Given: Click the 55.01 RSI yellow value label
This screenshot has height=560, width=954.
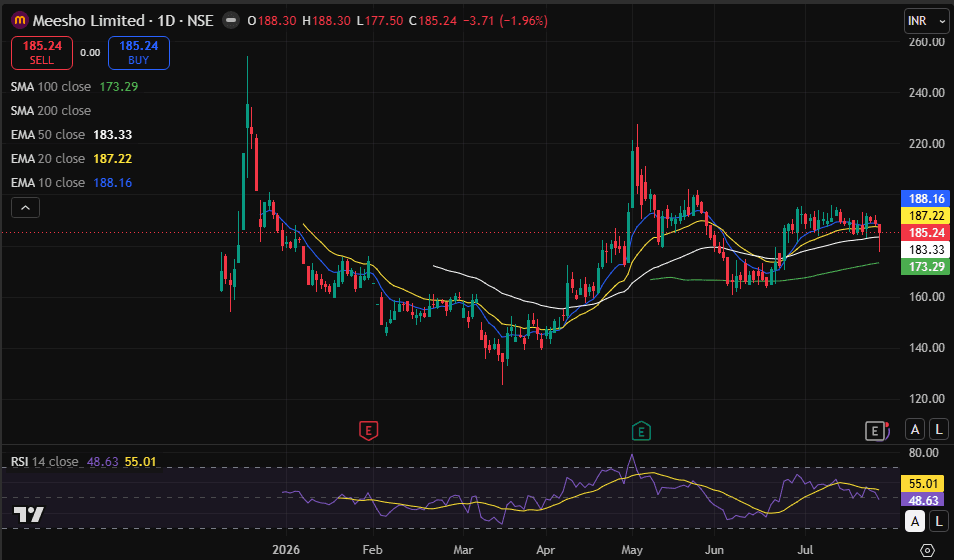Looking at the screenshot, I should [922, 484].
